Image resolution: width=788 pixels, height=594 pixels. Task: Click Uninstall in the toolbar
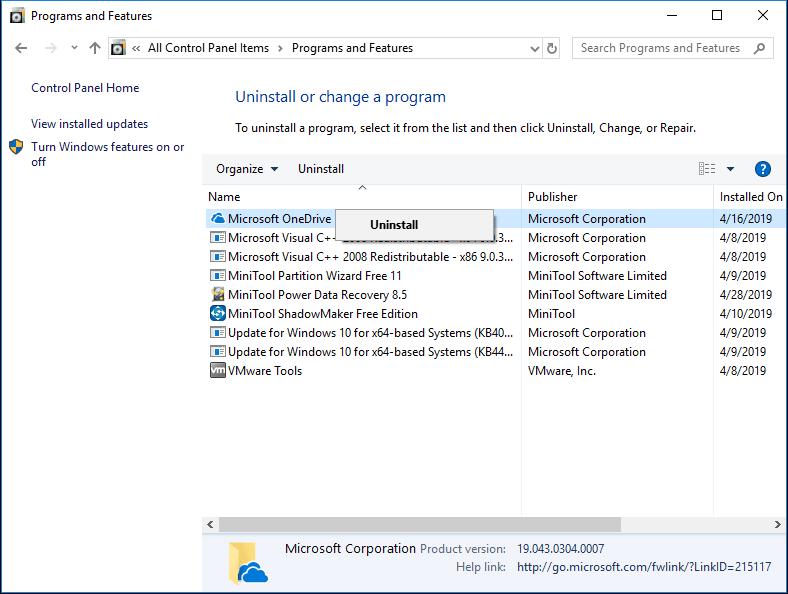(321, 169)
